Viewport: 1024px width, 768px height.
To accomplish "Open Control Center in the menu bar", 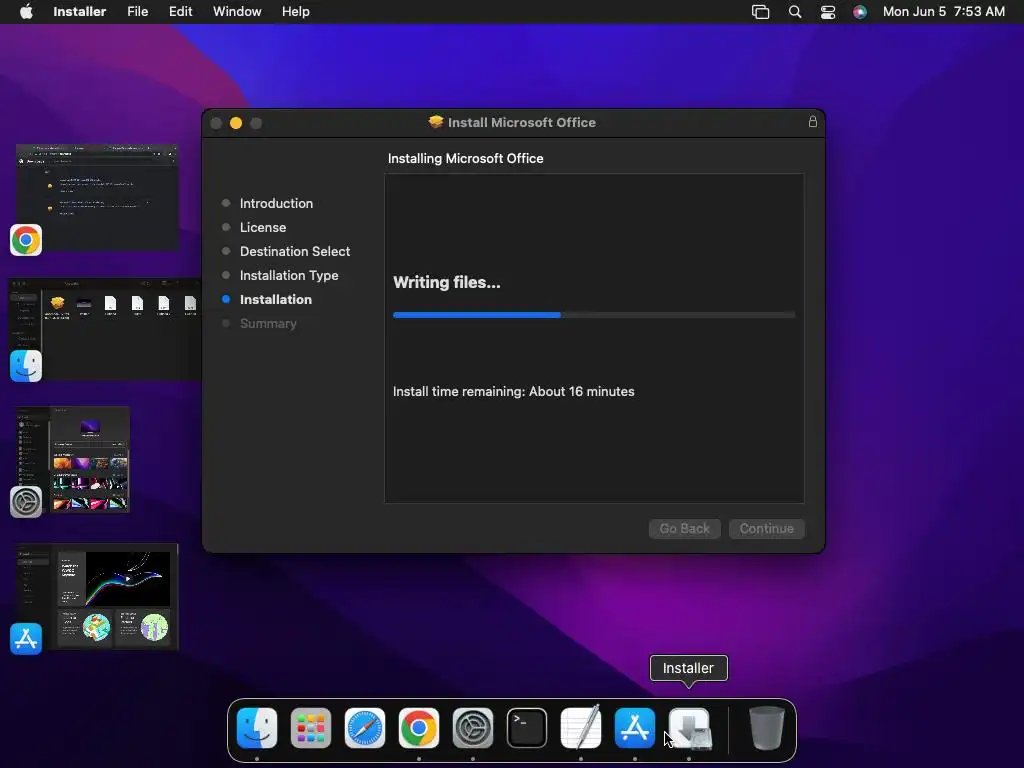I will coord(827,12).
